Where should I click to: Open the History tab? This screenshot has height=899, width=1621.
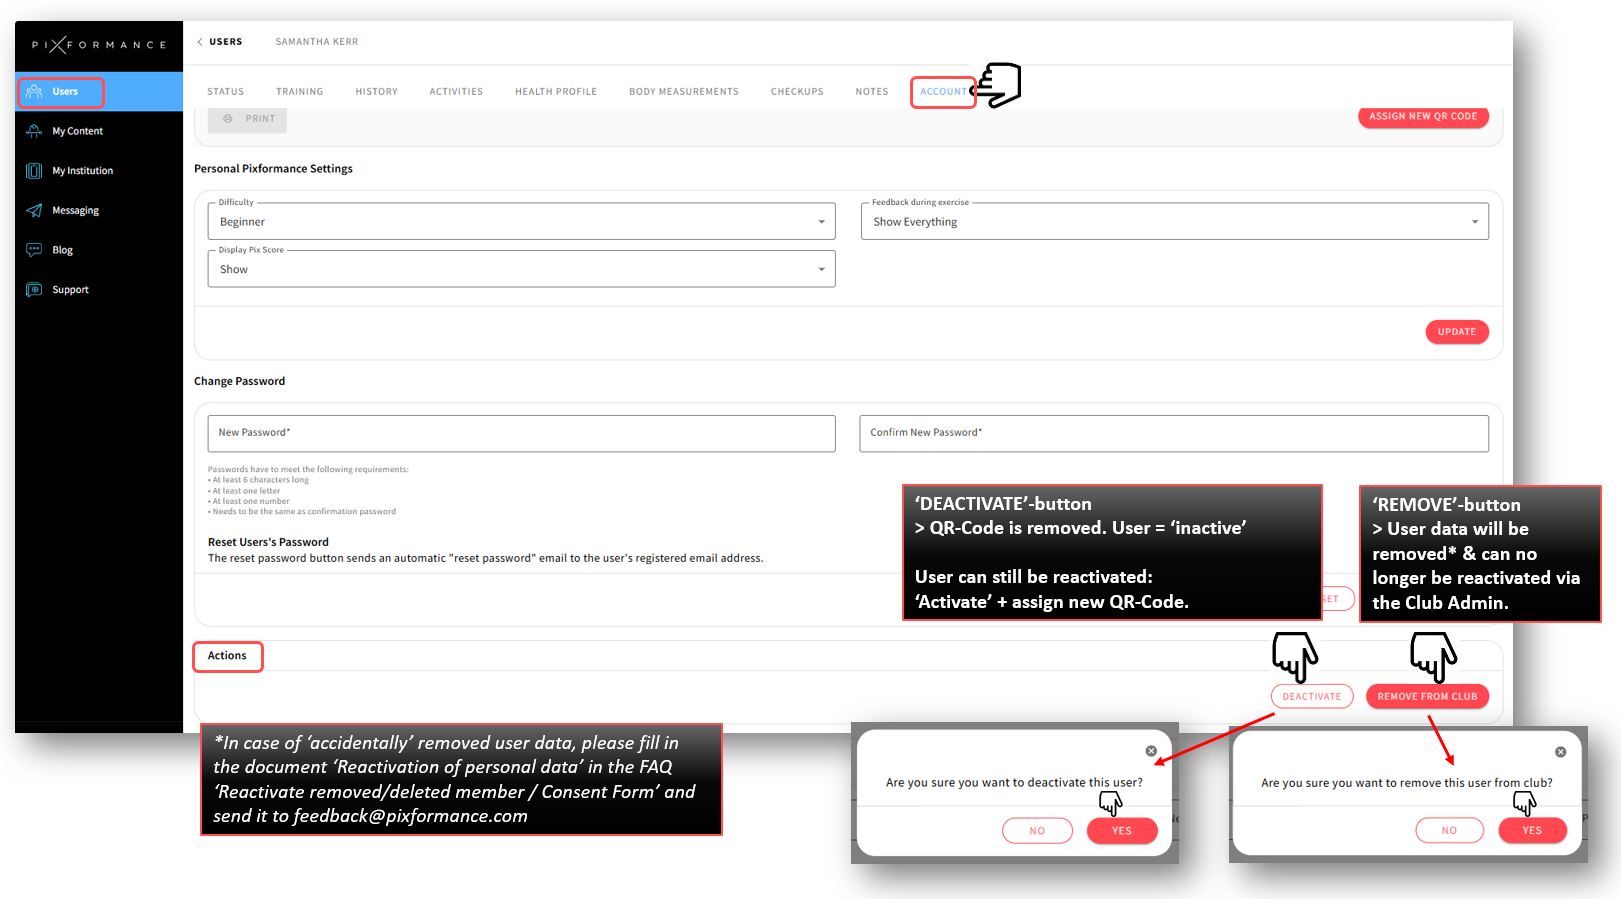coord(376,92)
